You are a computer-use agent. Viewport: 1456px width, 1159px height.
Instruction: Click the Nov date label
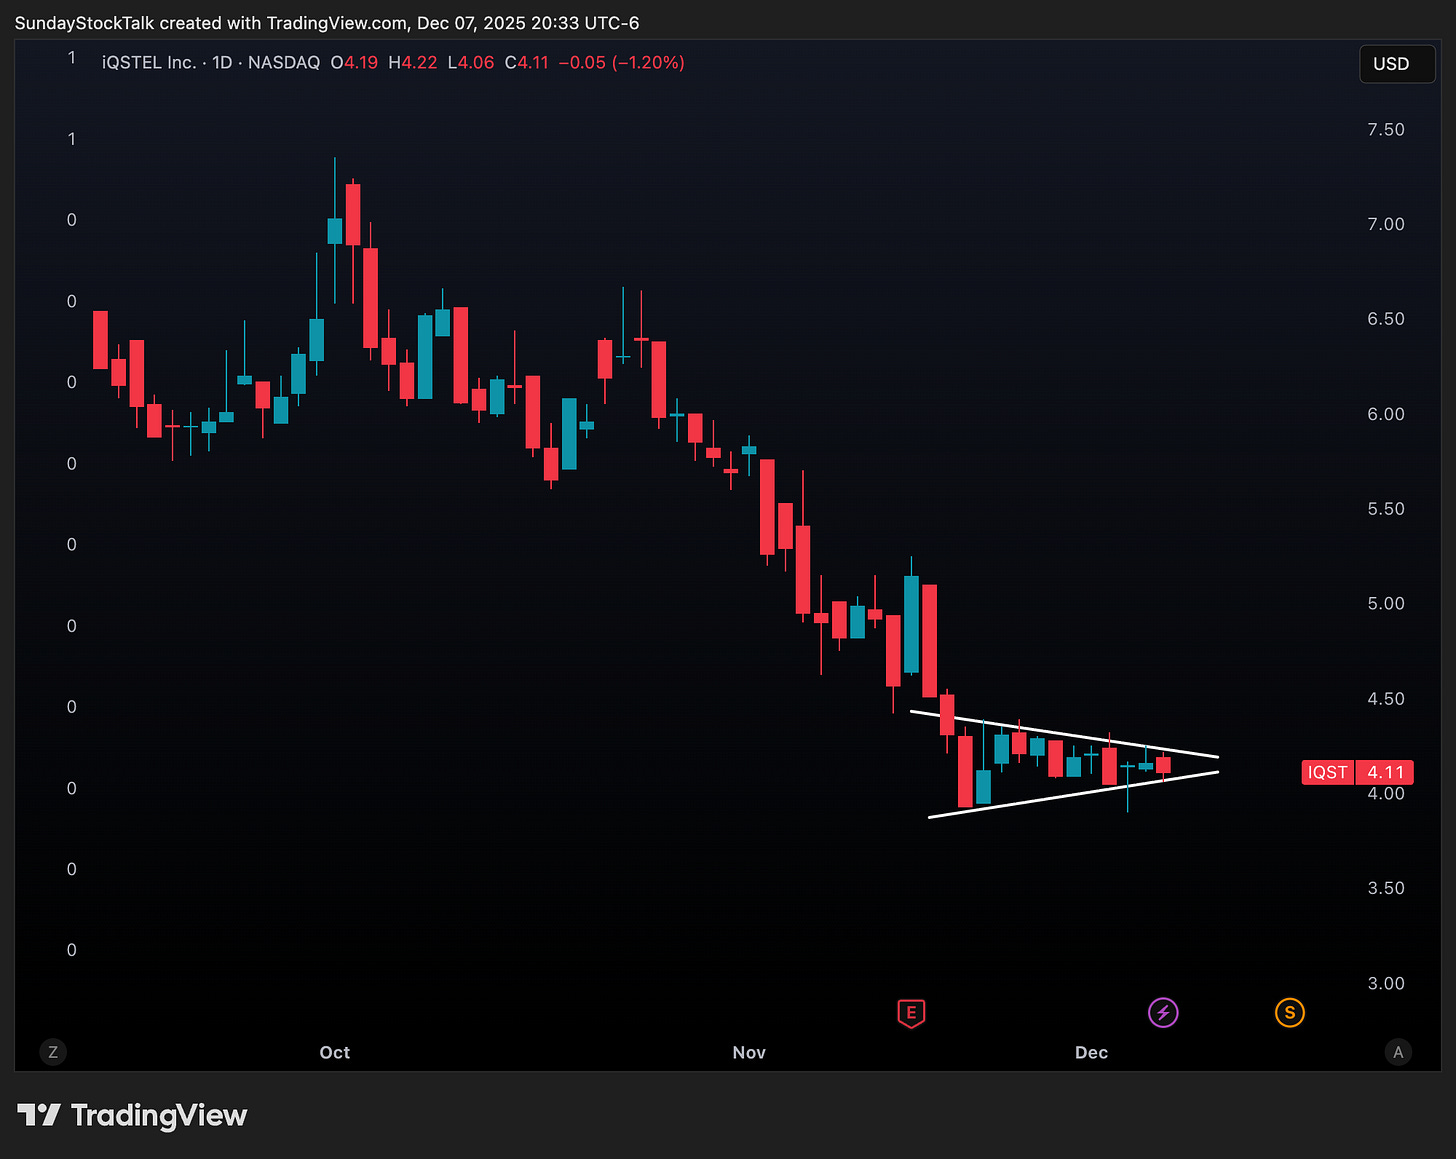(x=749, y=1052)
